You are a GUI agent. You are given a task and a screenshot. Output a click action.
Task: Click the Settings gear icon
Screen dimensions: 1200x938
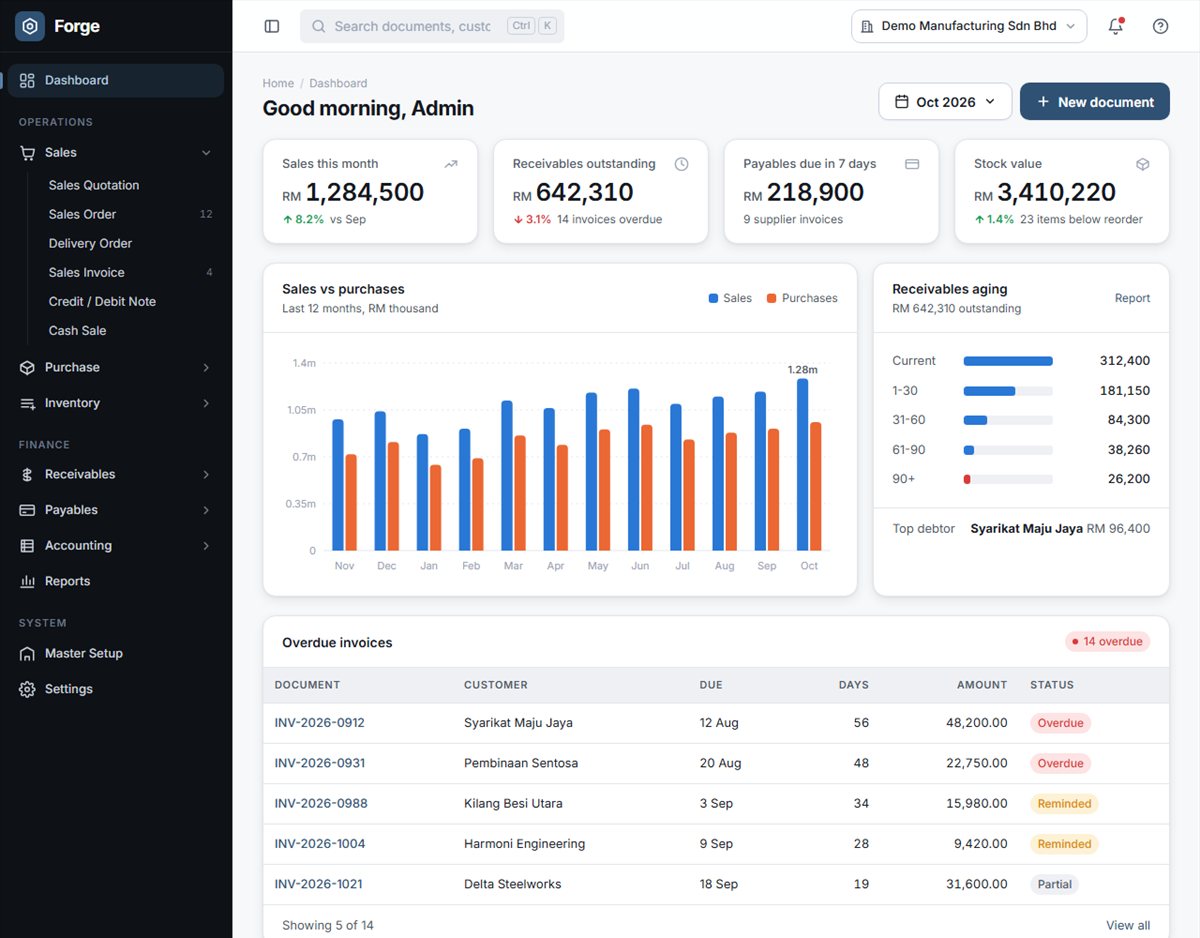tap(27, 689)
